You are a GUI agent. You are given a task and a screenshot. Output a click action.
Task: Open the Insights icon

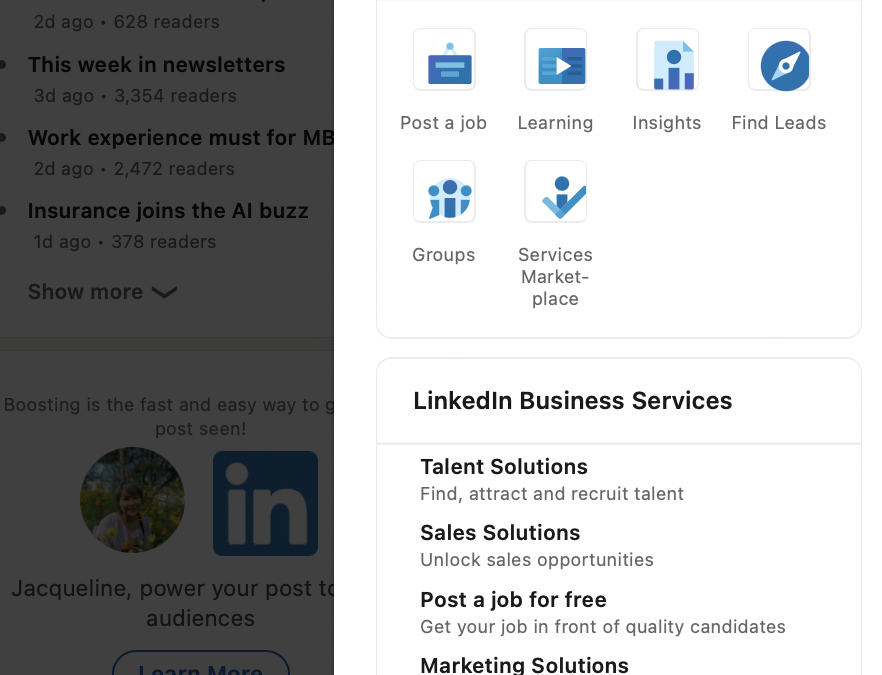click(667, 60)
